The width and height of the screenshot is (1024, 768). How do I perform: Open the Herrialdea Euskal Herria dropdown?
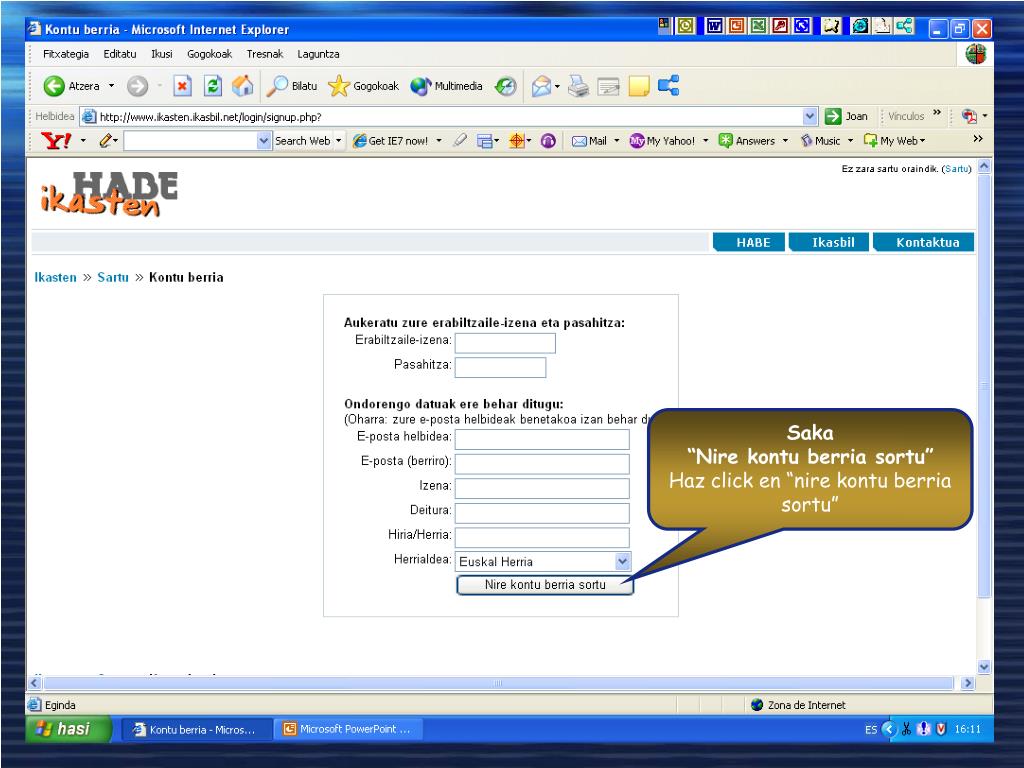pos(543,561)
